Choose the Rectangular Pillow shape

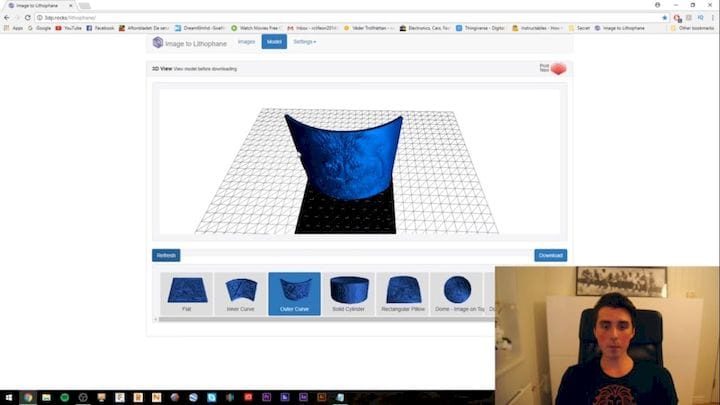(403, 293)
